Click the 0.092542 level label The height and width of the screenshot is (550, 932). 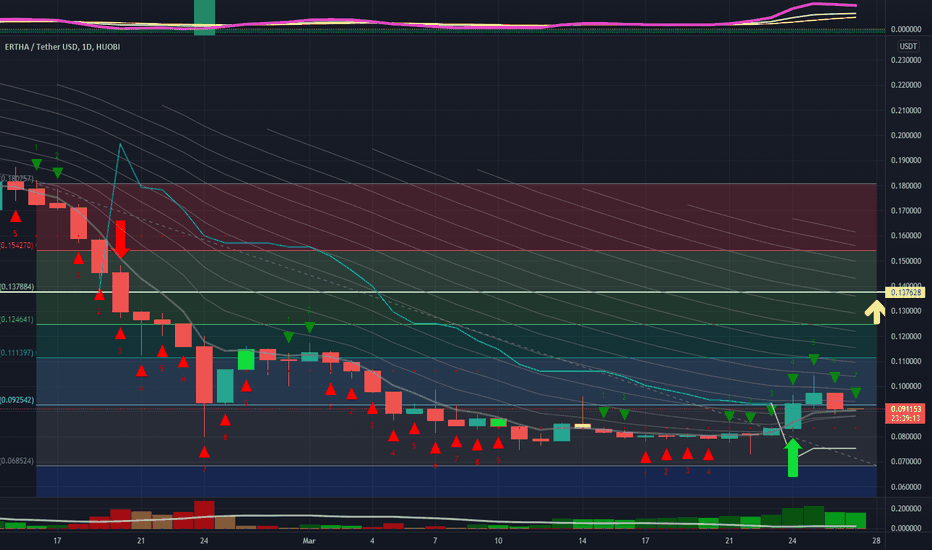click(x=17, y=400)
